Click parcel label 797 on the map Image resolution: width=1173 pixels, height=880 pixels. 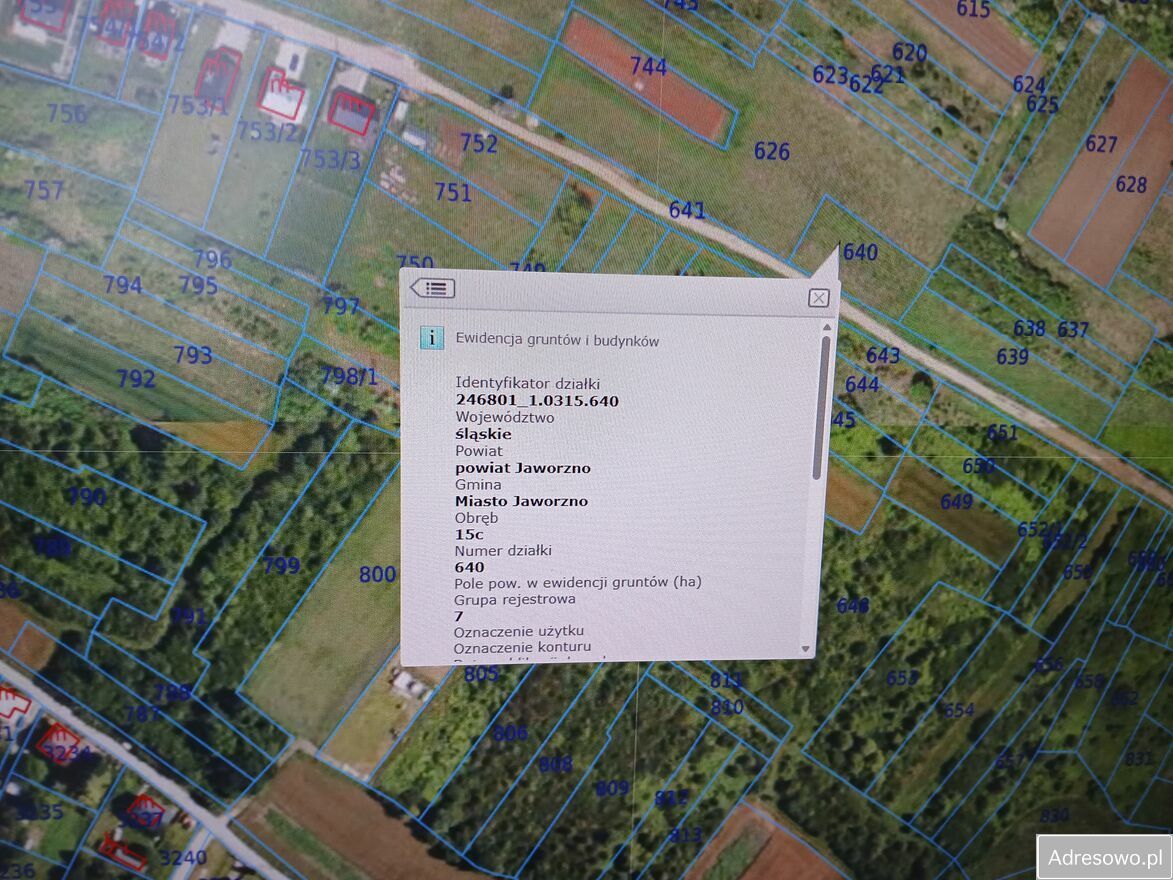(x=341, y=306)
